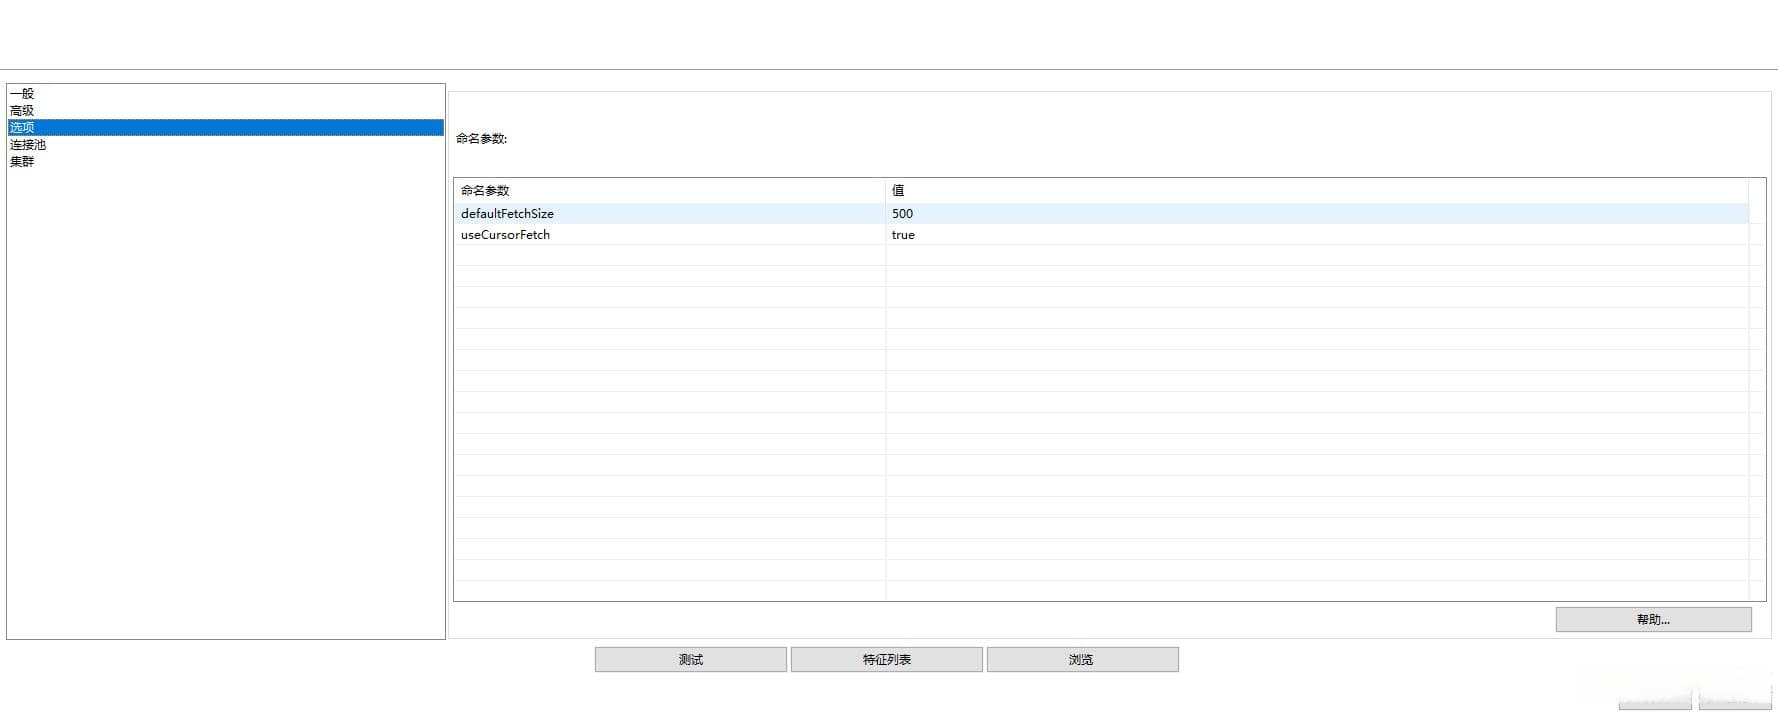Select the 选项 category
1778x716 pixels.
click(x=225, y=128)
